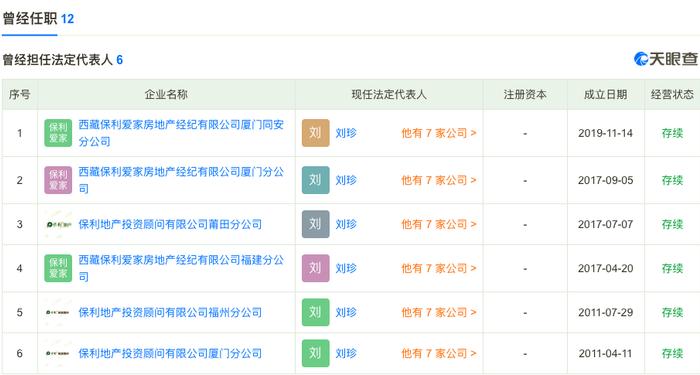Click the 保利爱家 logo in row 1

pyautogui.click(x=58, y=133)
